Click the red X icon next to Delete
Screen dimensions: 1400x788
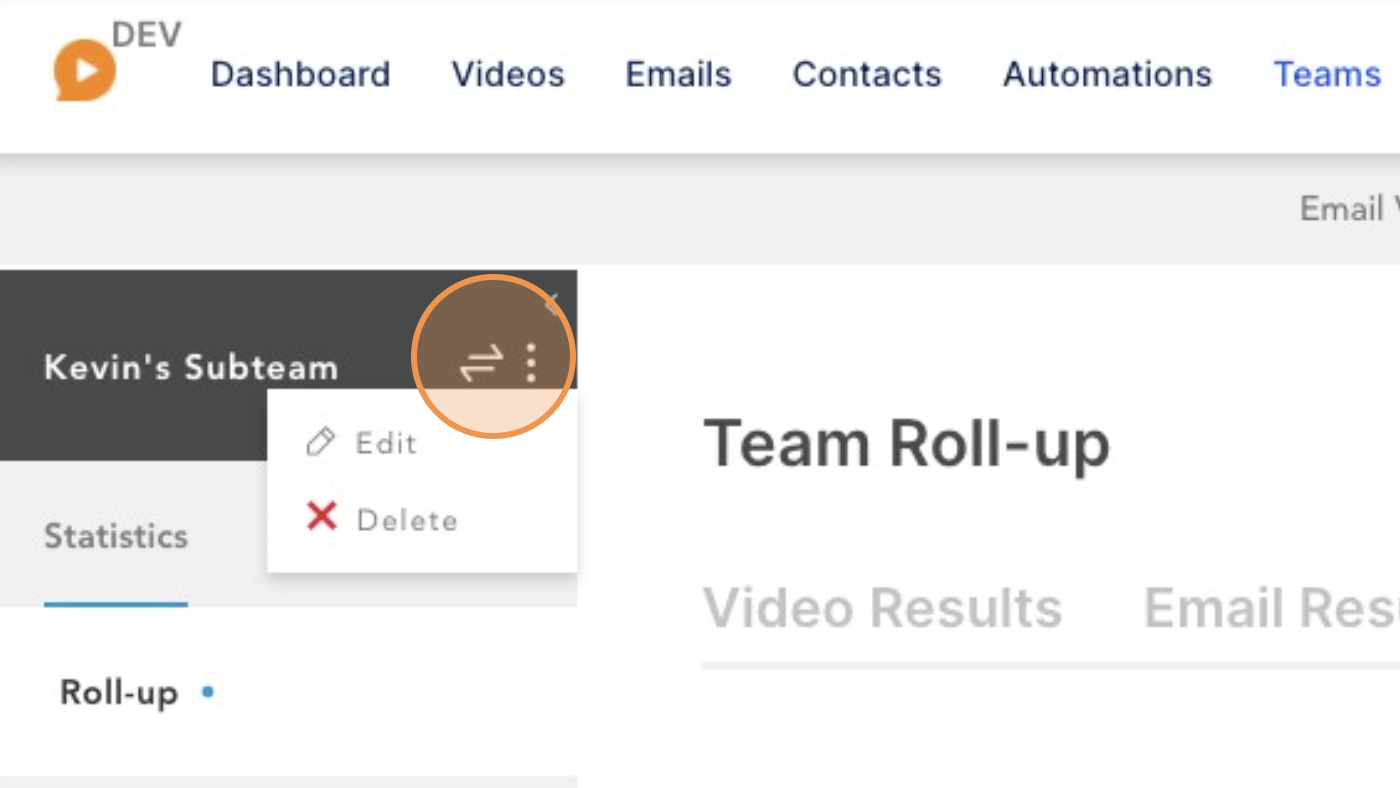[x=321, y=517]
